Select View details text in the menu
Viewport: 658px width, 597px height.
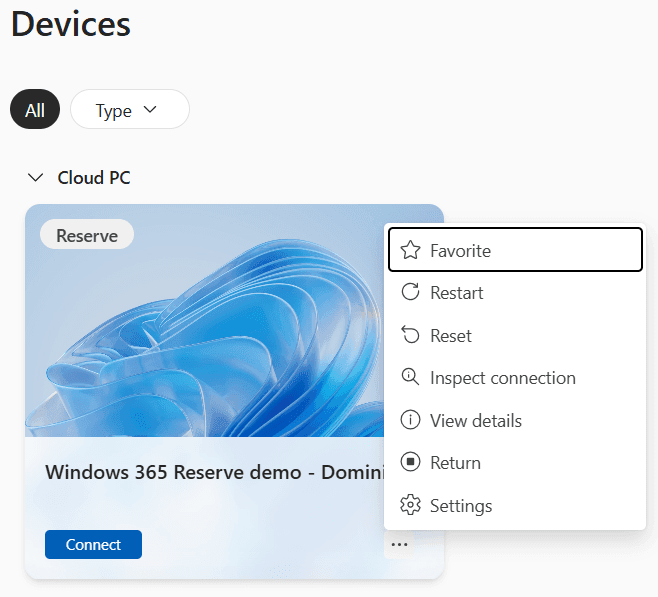click(475, 421)
